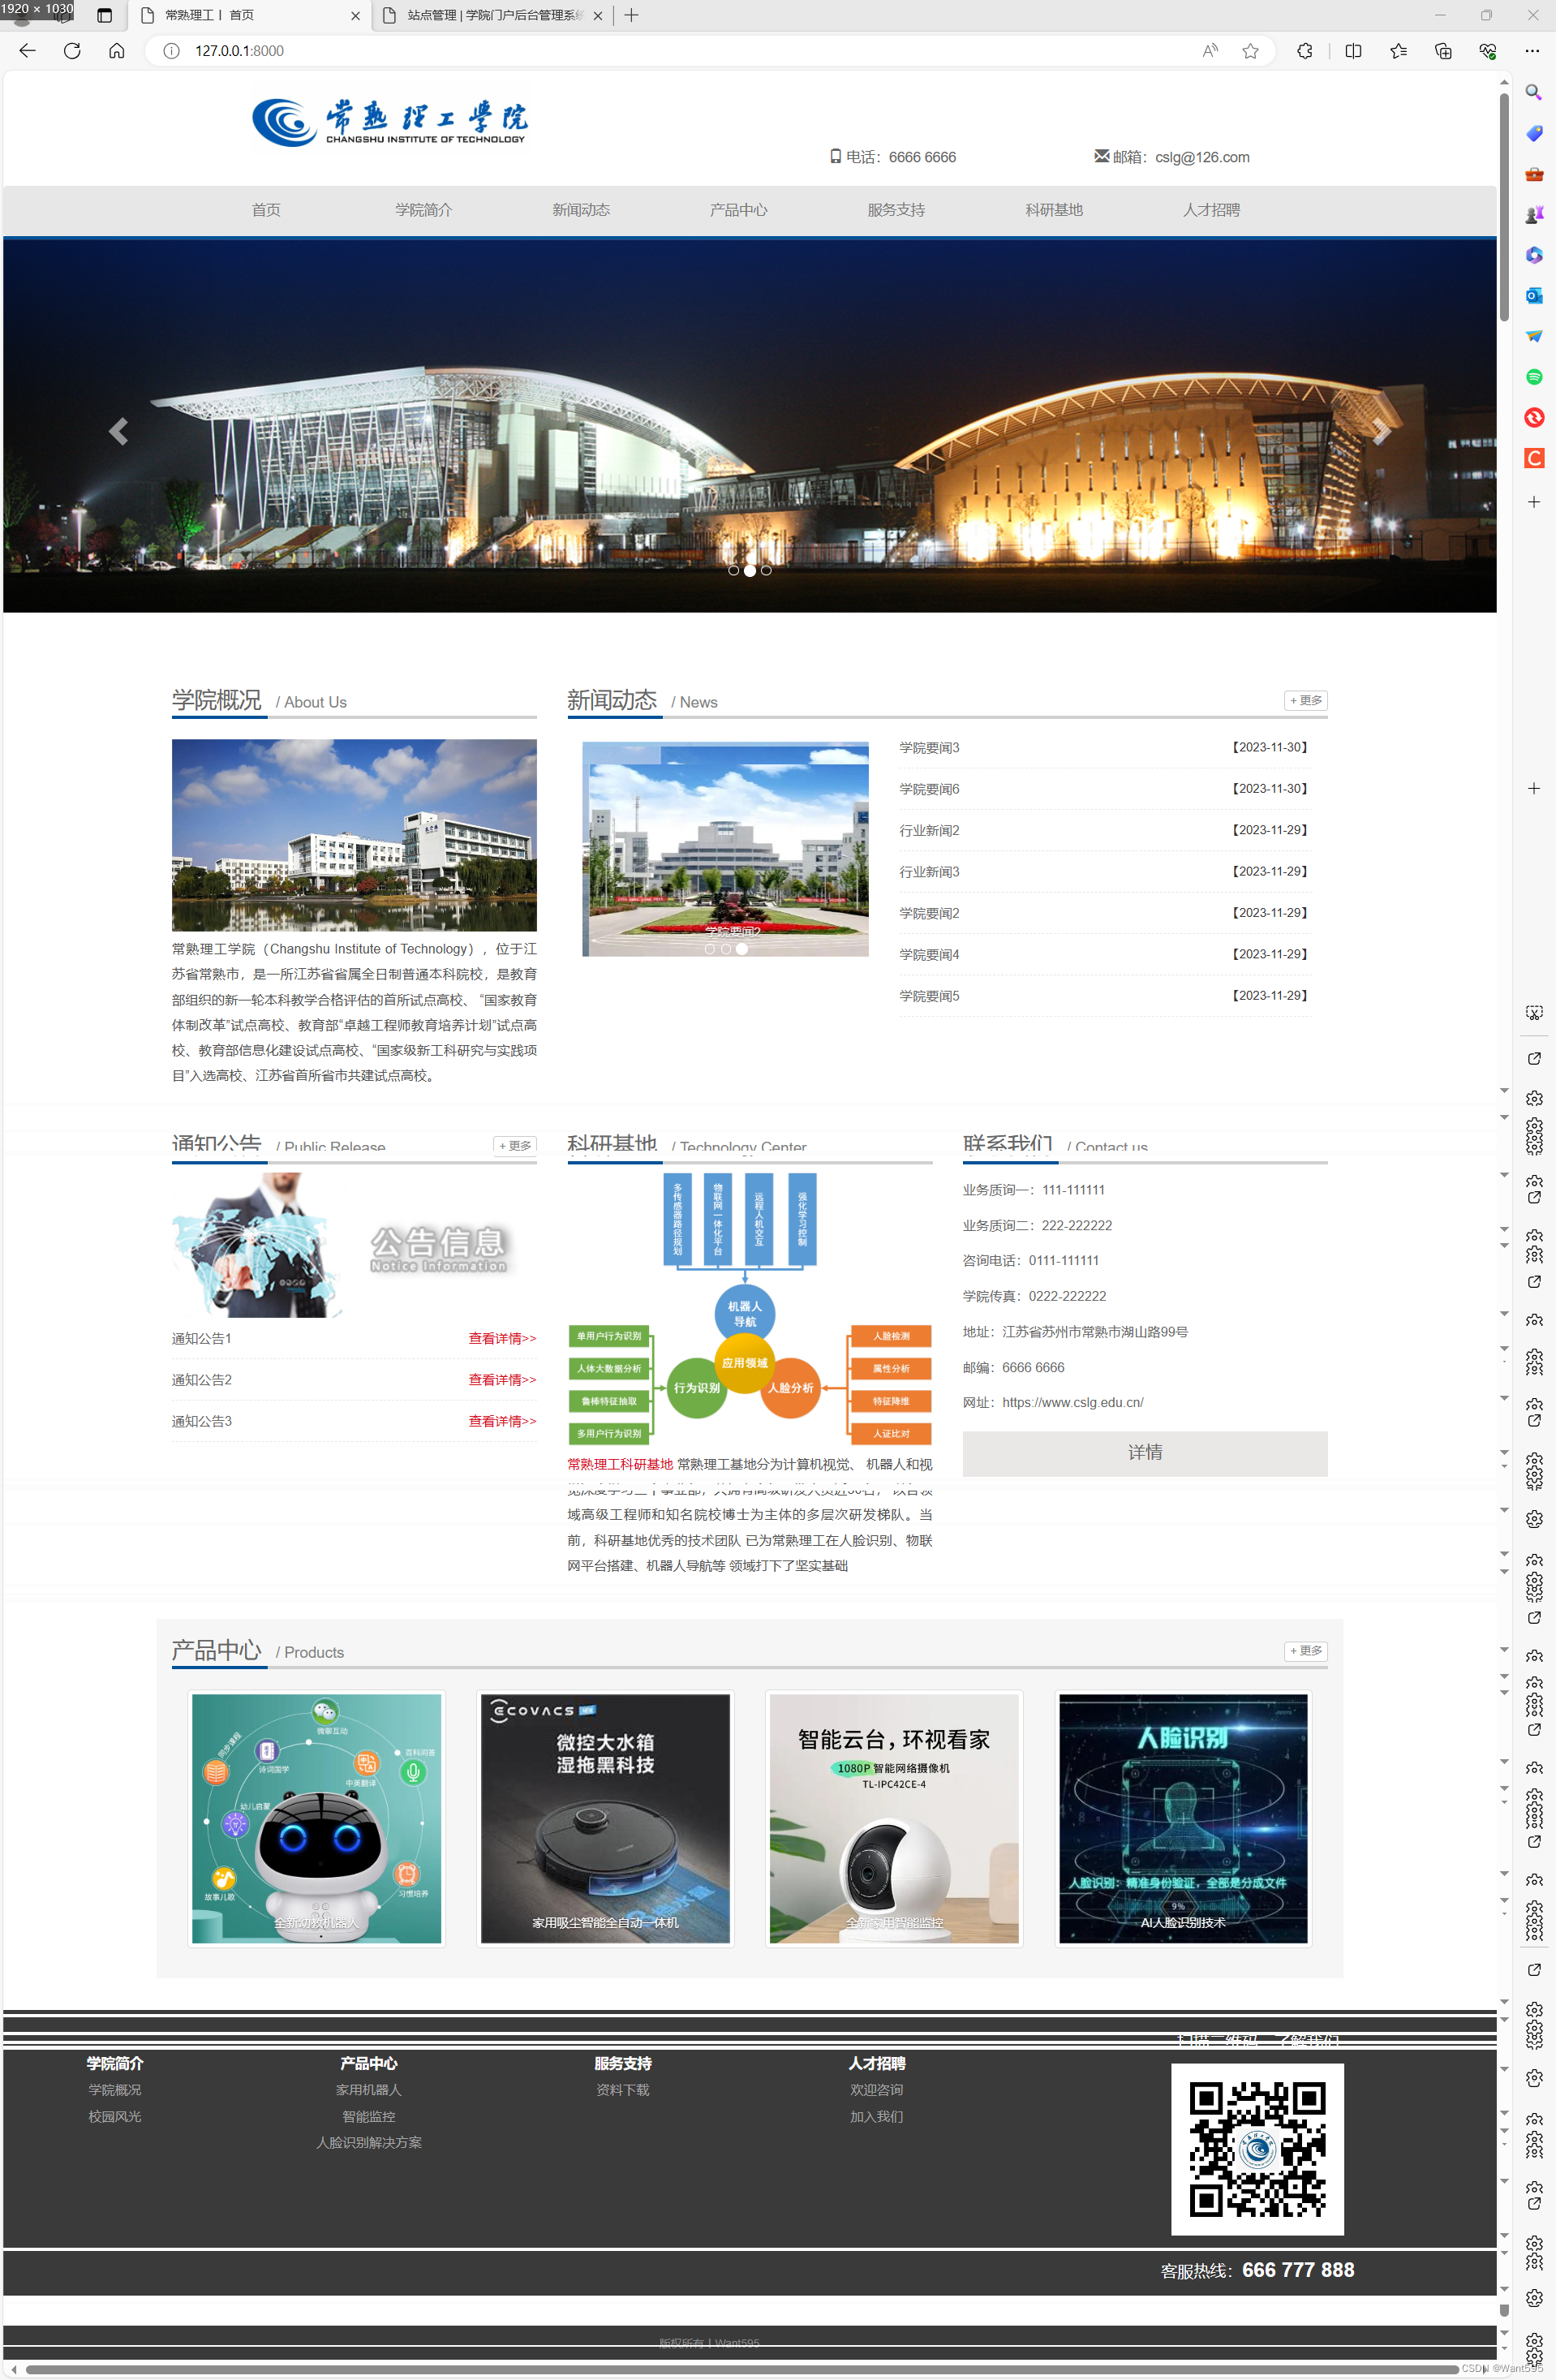The image size is (1556, 2380).
Task: Open footer link 加入我们
Action: coord(877,2116)
